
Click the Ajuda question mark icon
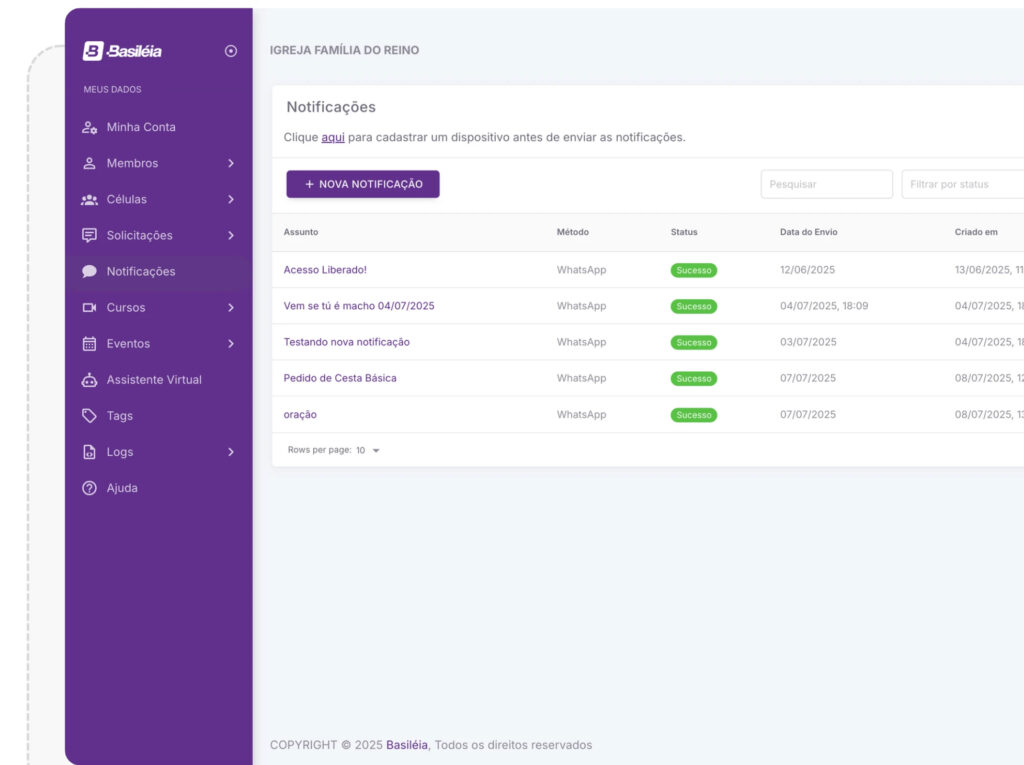pyautogui.click(x=89, y=488)
